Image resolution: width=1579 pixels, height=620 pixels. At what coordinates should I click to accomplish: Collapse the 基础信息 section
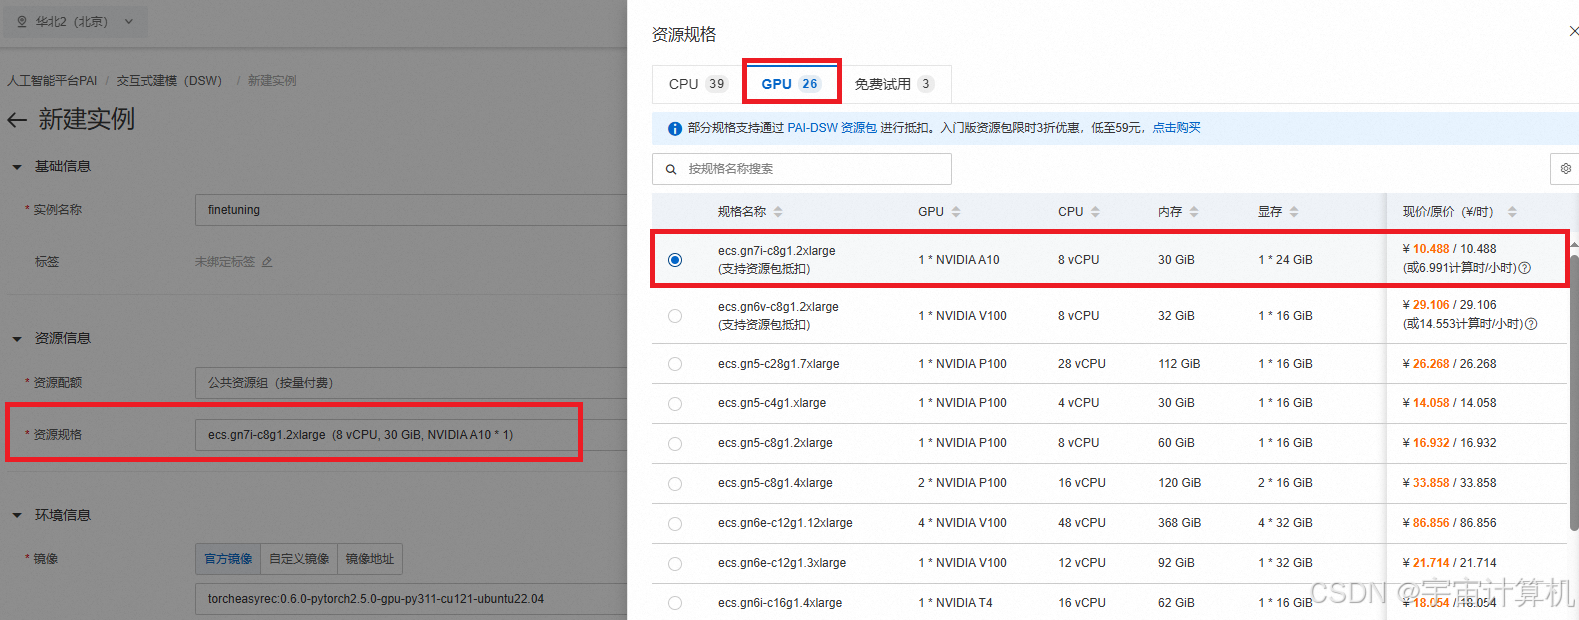point(17,167)
